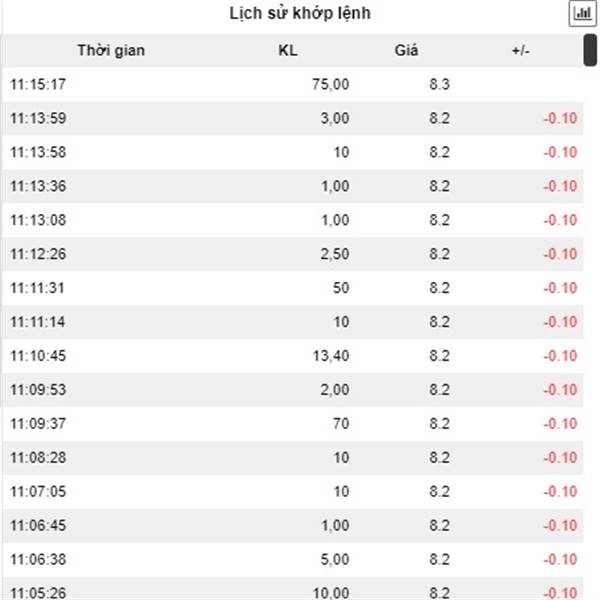Select the +/- change column header
Viewport: 600px width, 600px height.
[x=521, y=51]
